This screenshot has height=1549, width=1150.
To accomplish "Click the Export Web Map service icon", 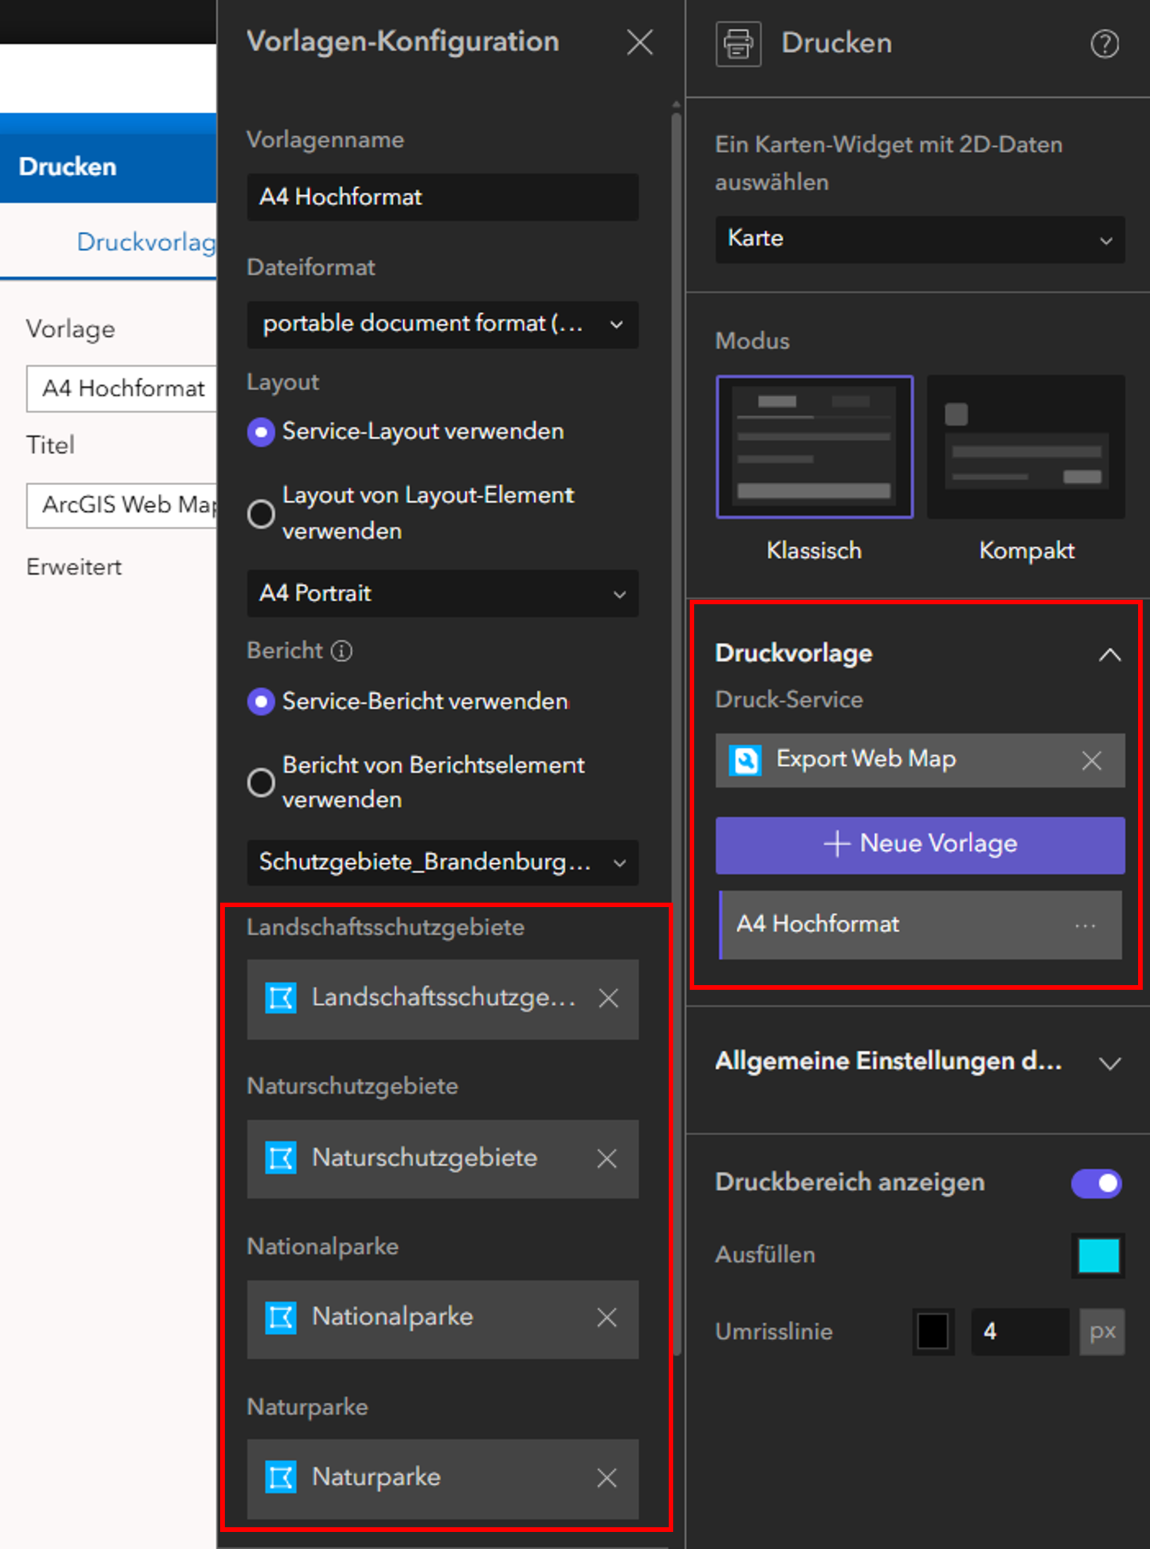I will click(745, 760).
